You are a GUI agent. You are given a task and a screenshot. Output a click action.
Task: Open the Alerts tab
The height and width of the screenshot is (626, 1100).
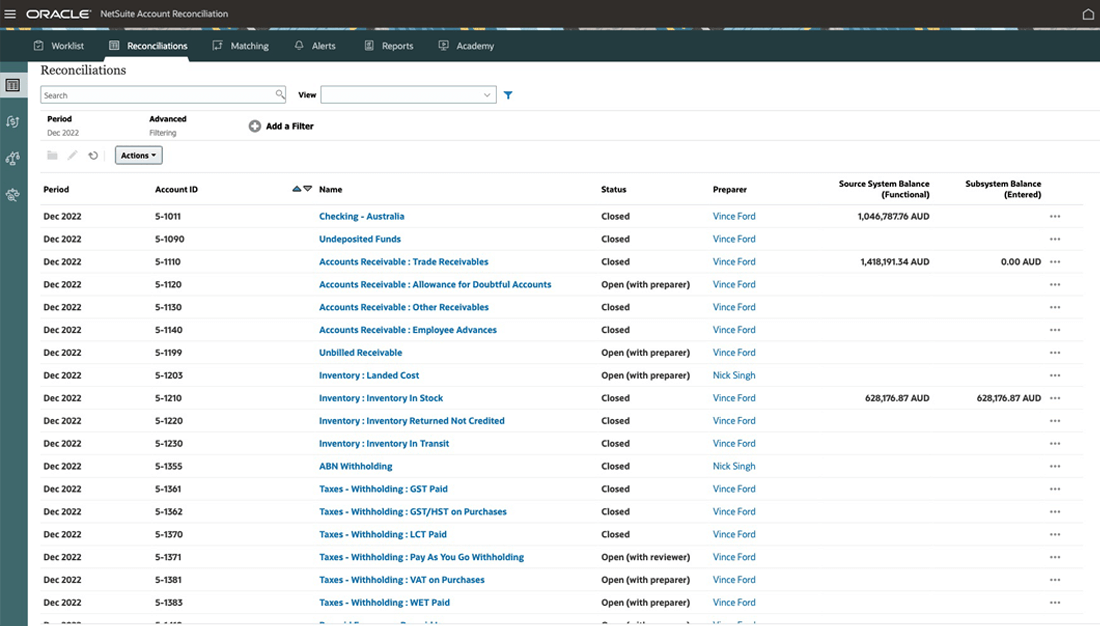coord(315,46)
